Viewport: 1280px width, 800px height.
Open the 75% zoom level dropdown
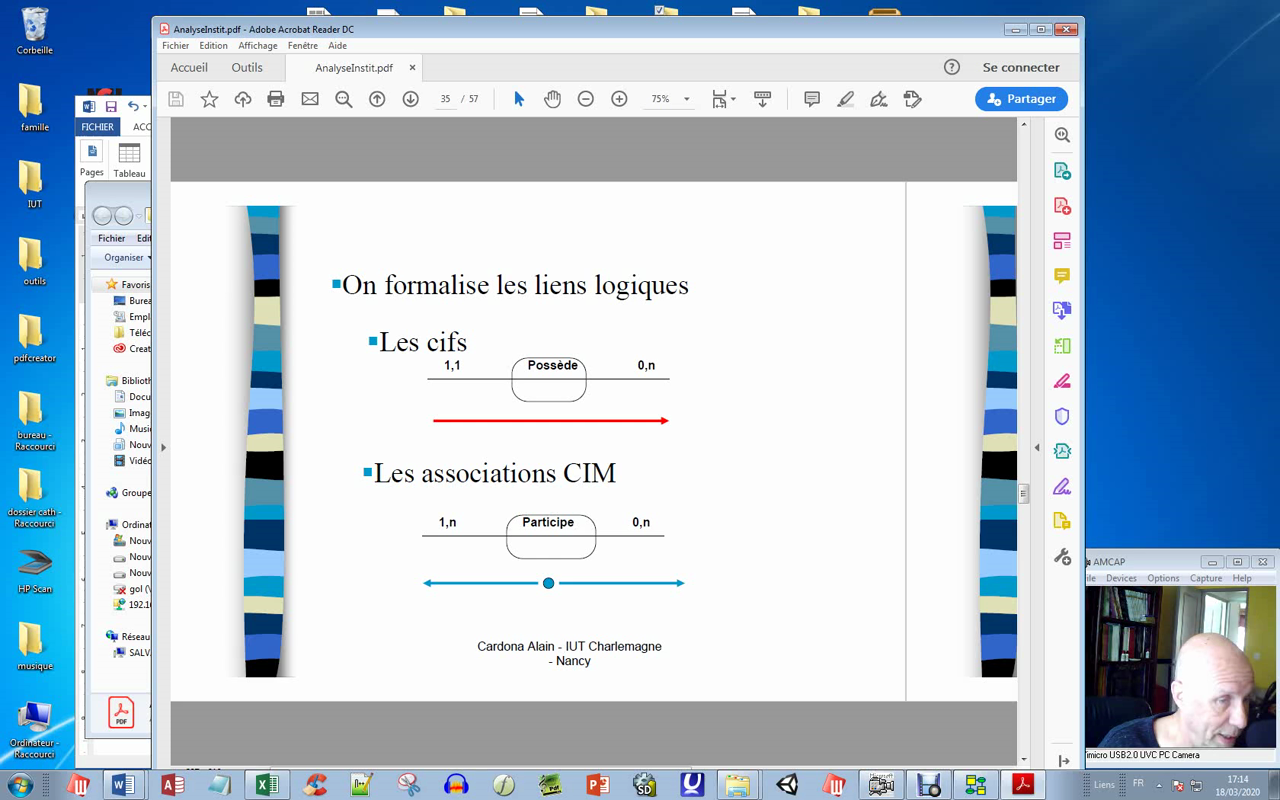(x=686, y=99)
